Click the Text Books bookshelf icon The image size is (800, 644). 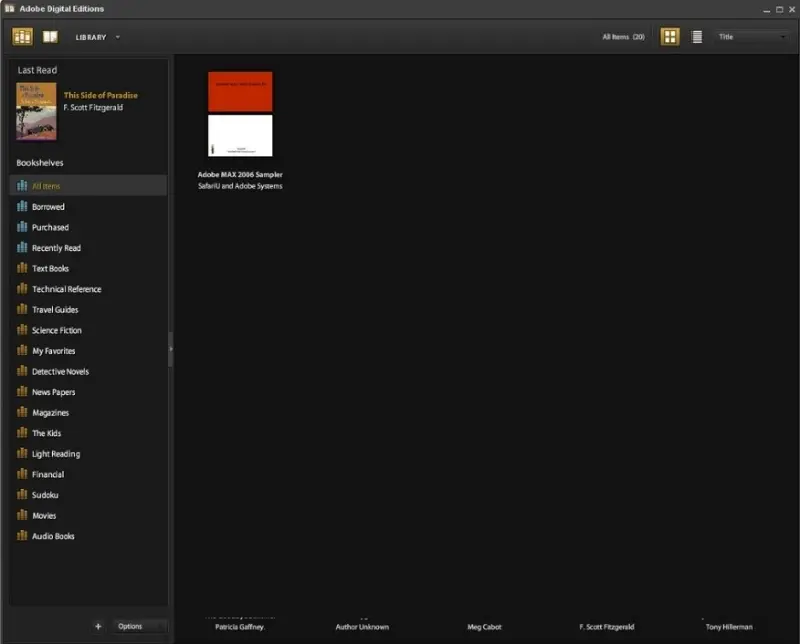pyautogui.click(x=22, y=268)
